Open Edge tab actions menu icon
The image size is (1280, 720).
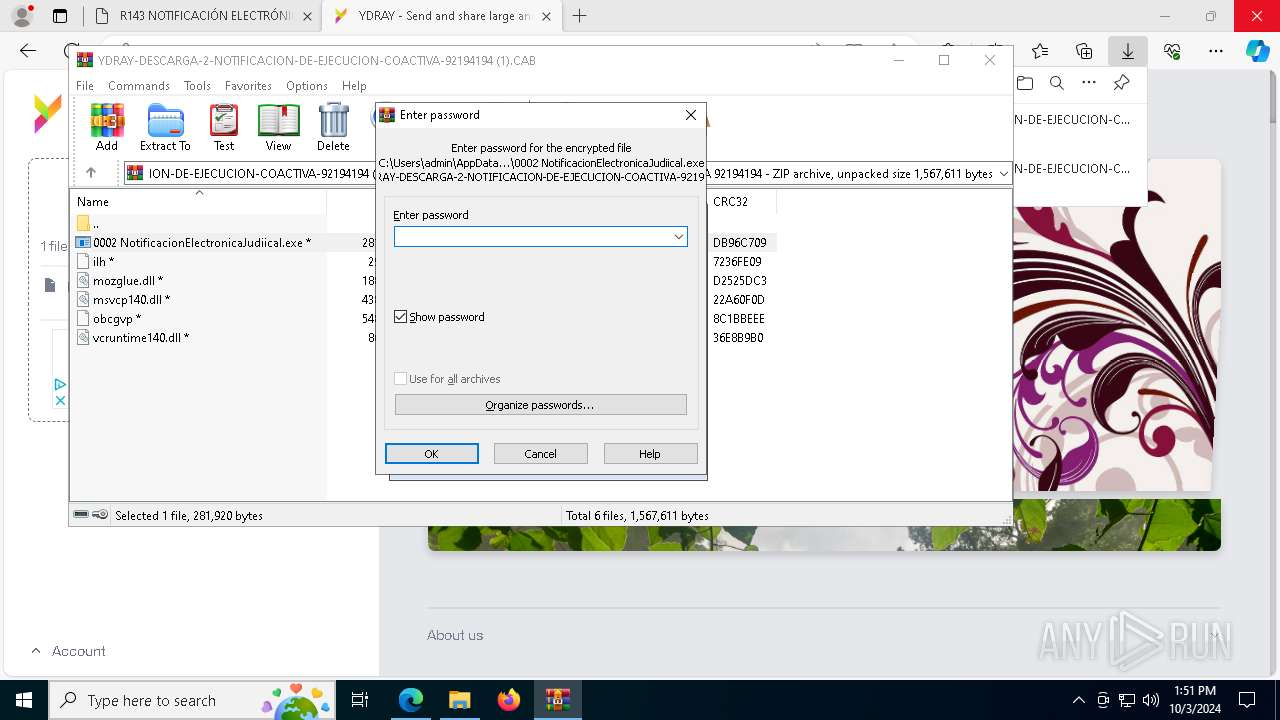[x=60, y=16]
